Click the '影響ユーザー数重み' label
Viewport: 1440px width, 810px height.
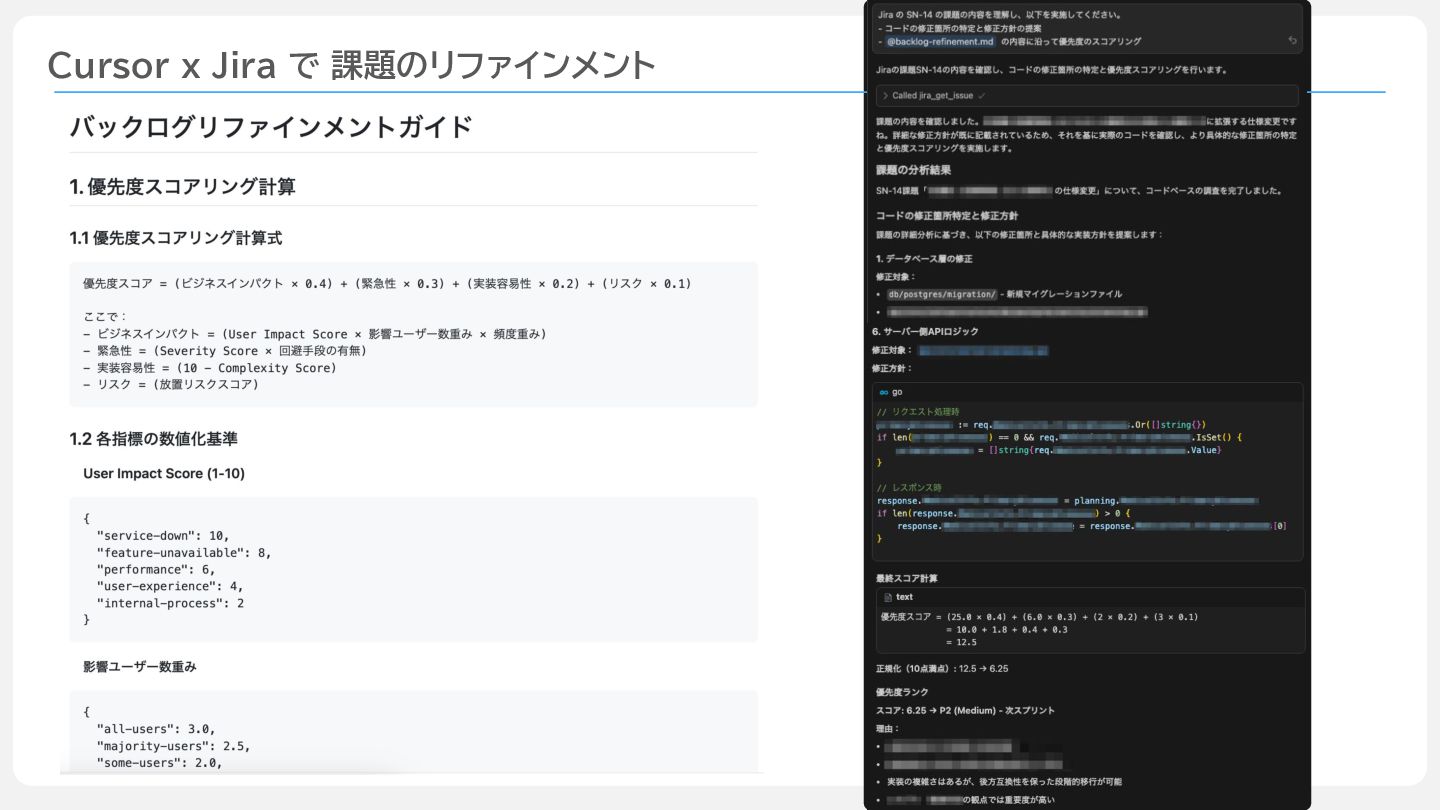click(x=140, y=666)
